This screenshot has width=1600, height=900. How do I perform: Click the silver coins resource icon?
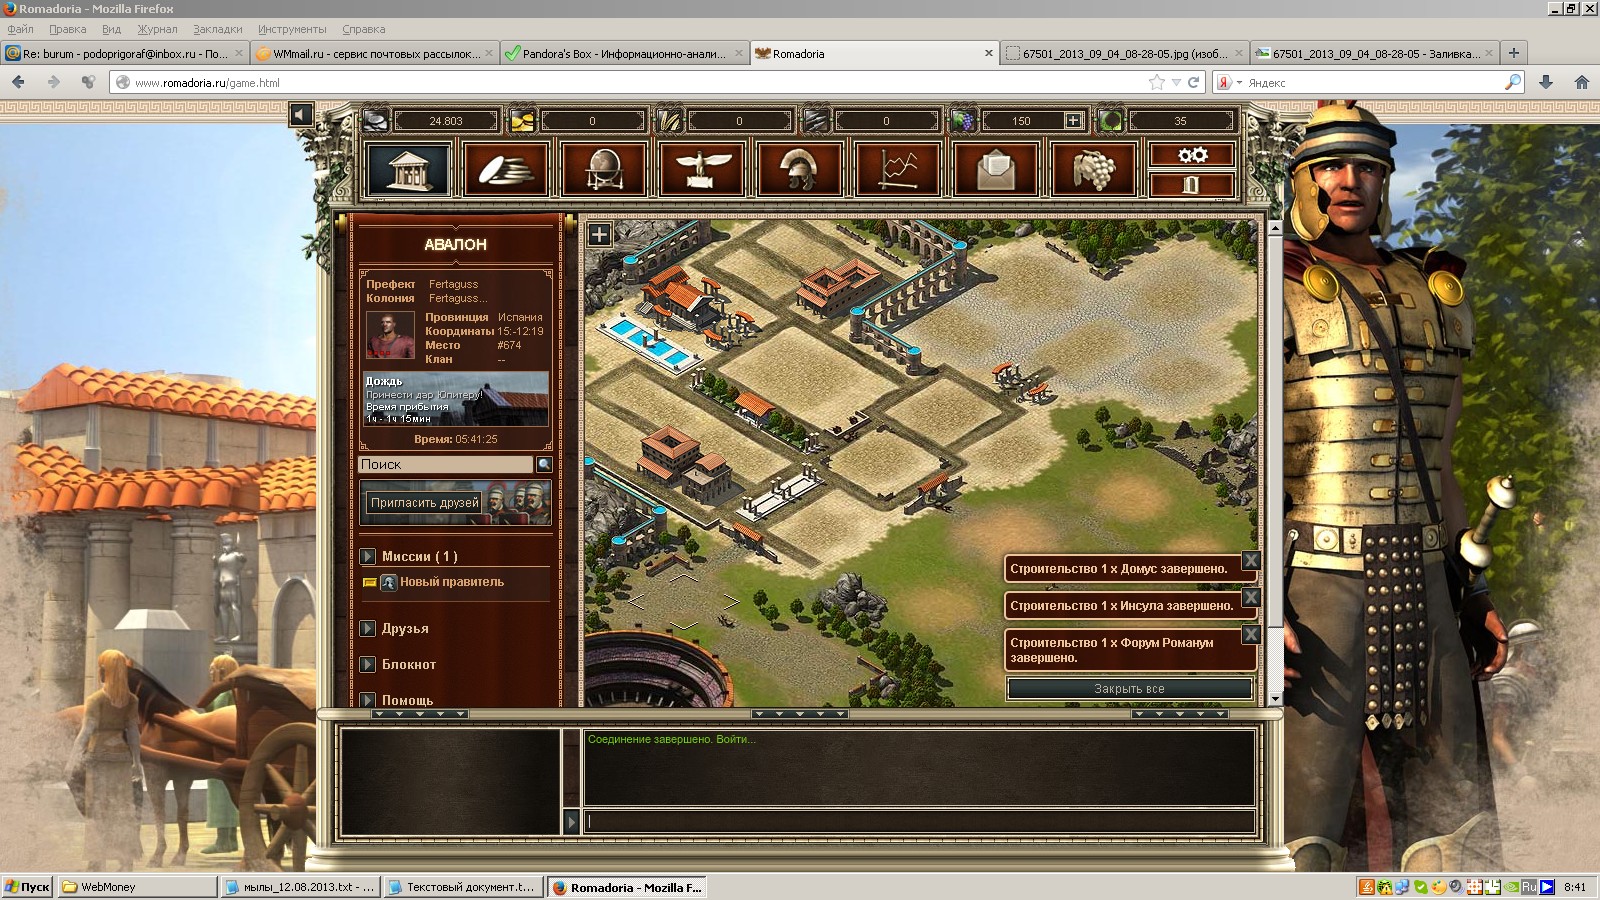[x=376, y=120]
